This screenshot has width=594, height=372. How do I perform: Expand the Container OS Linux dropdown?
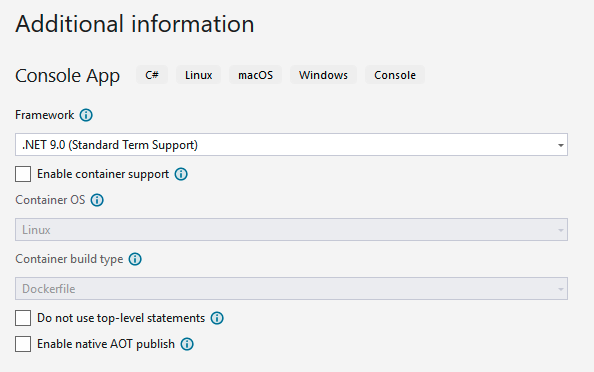[x=291, y=230]
